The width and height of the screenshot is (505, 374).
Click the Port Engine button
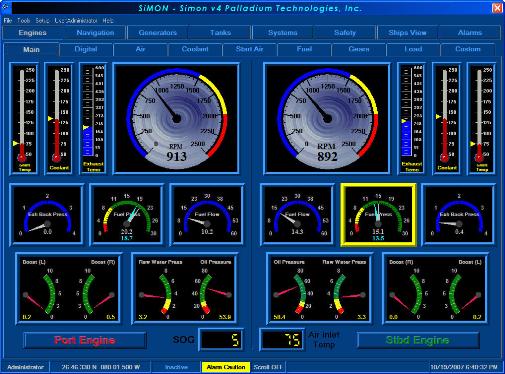coord(85,340)
